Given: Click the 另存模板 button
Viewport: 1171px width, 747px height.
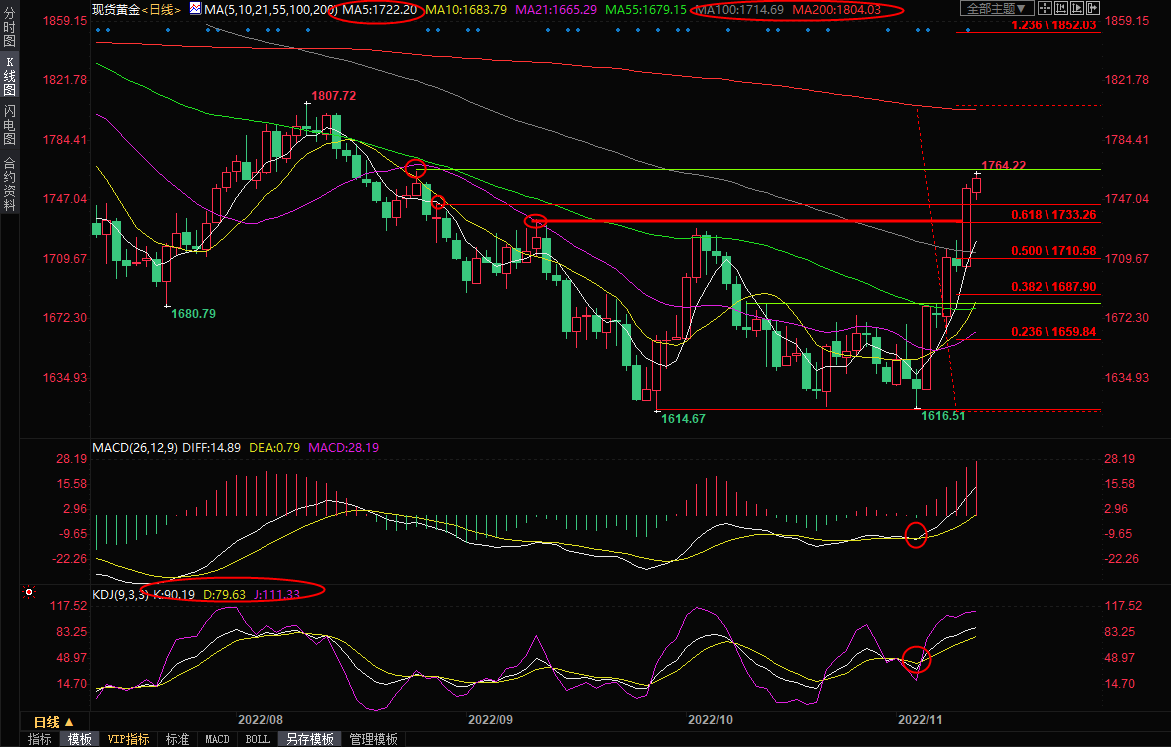Looking at the screenshot, I should pyautogui.click(x=309, y=739).
